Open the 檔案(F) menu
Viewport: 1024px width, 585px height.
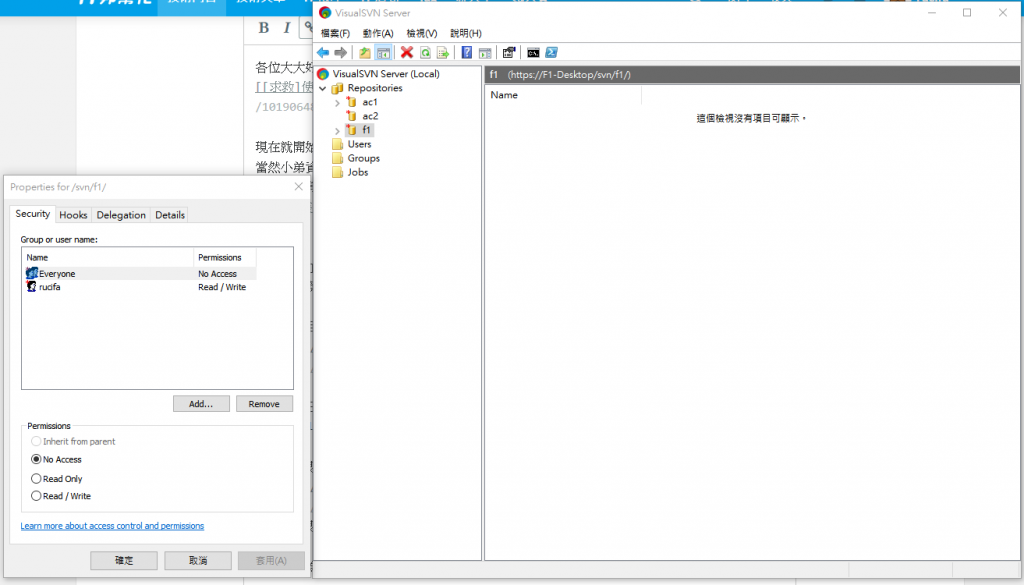(x=336, y=33)
